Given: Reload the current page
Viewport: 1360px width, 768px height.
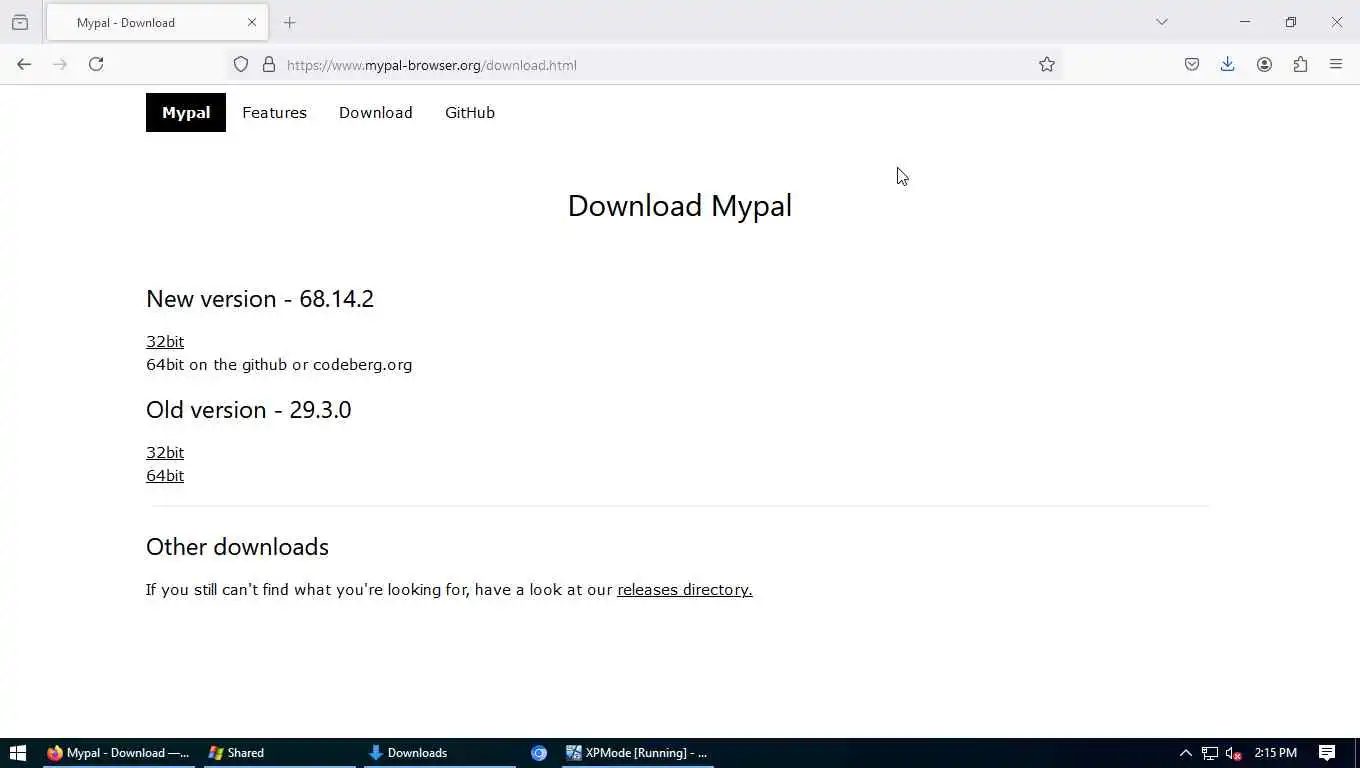Looking at the screenshot, I should [96, 64].
